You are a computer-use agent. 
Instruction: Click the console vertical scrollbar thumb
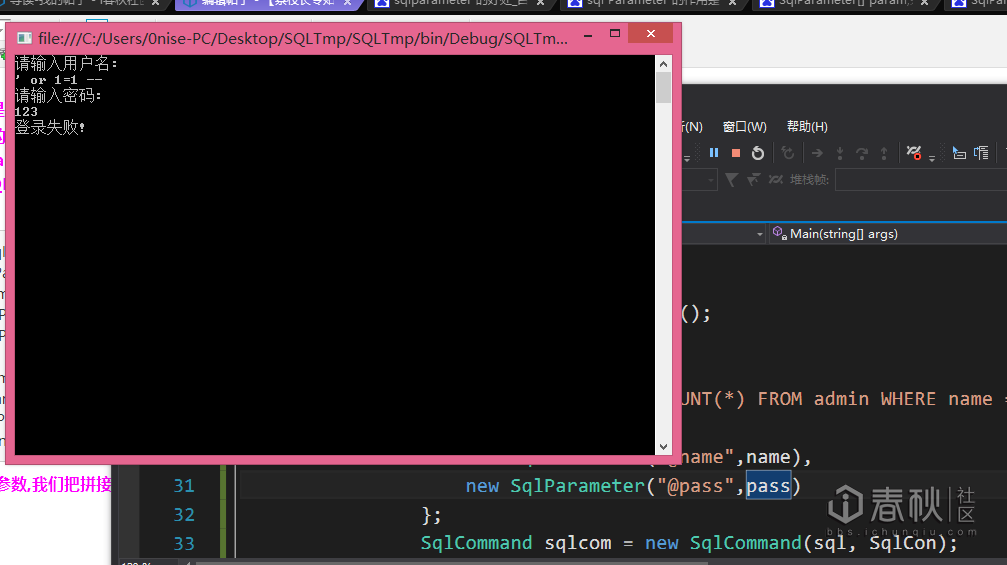tap(663, 87)
